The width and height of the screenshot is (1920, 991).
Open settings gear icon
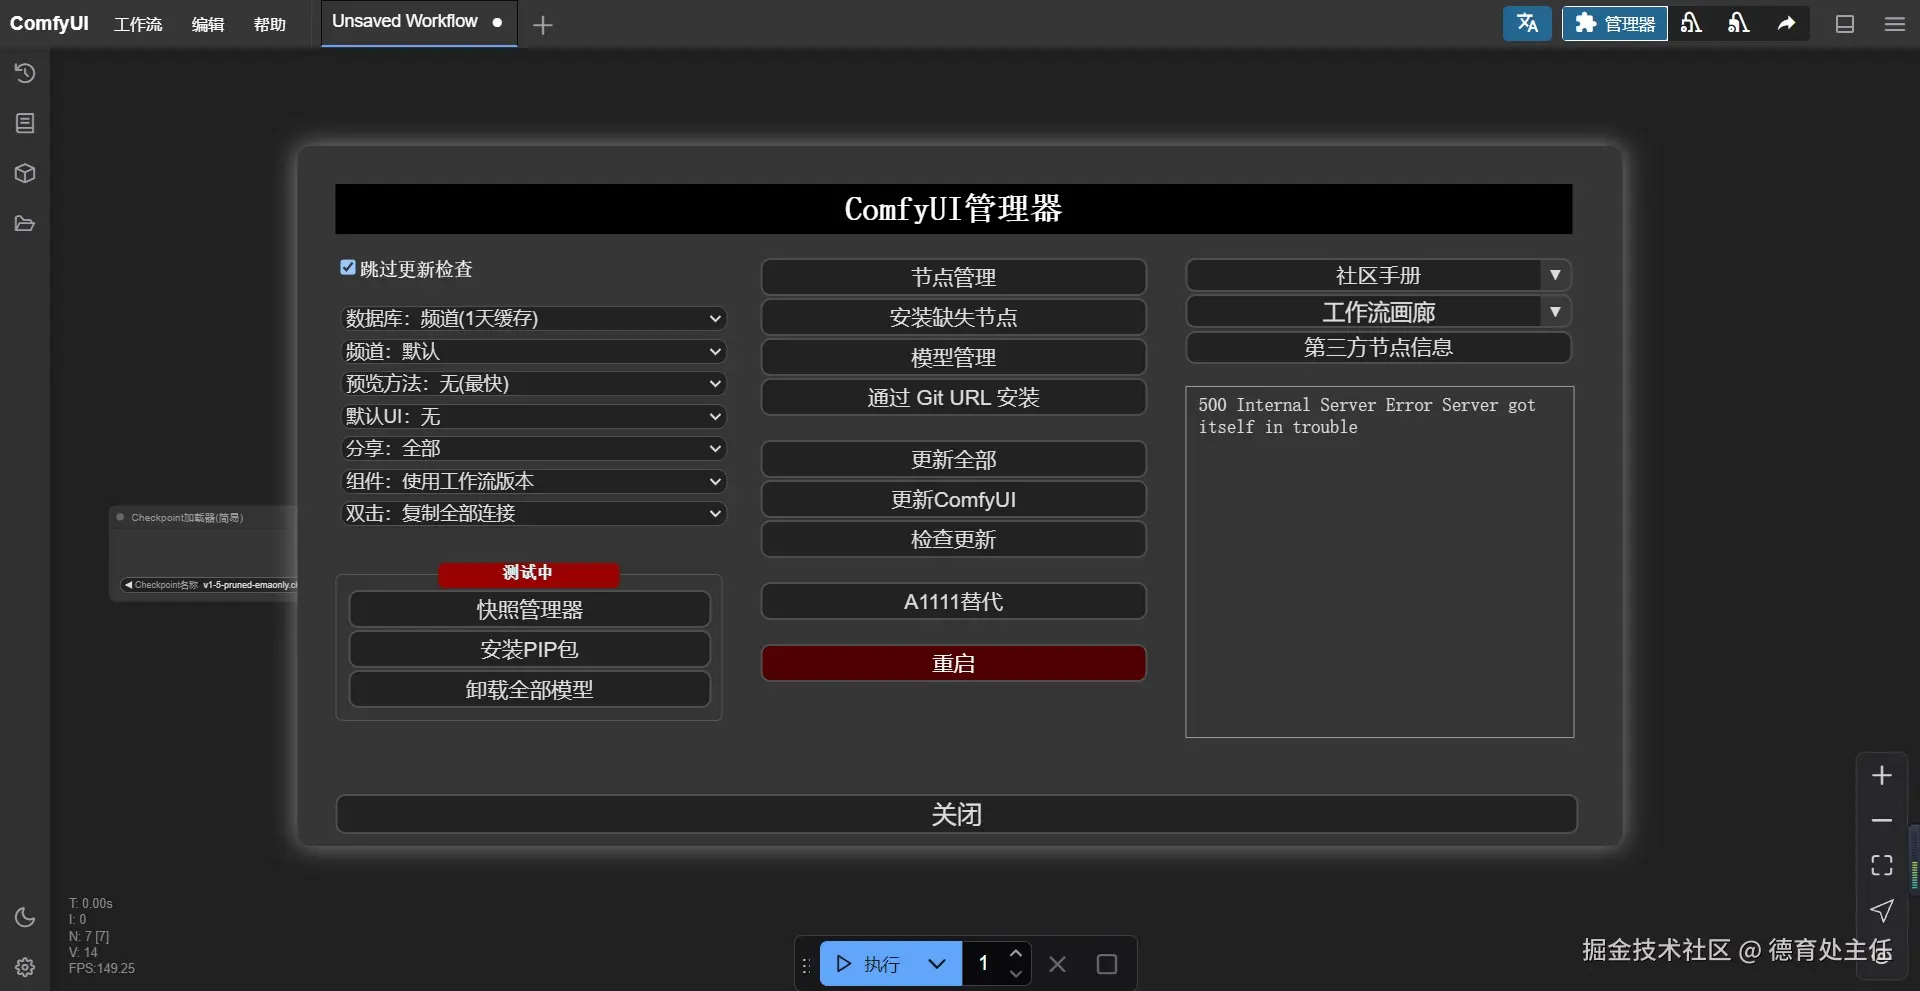pos(25,967)
